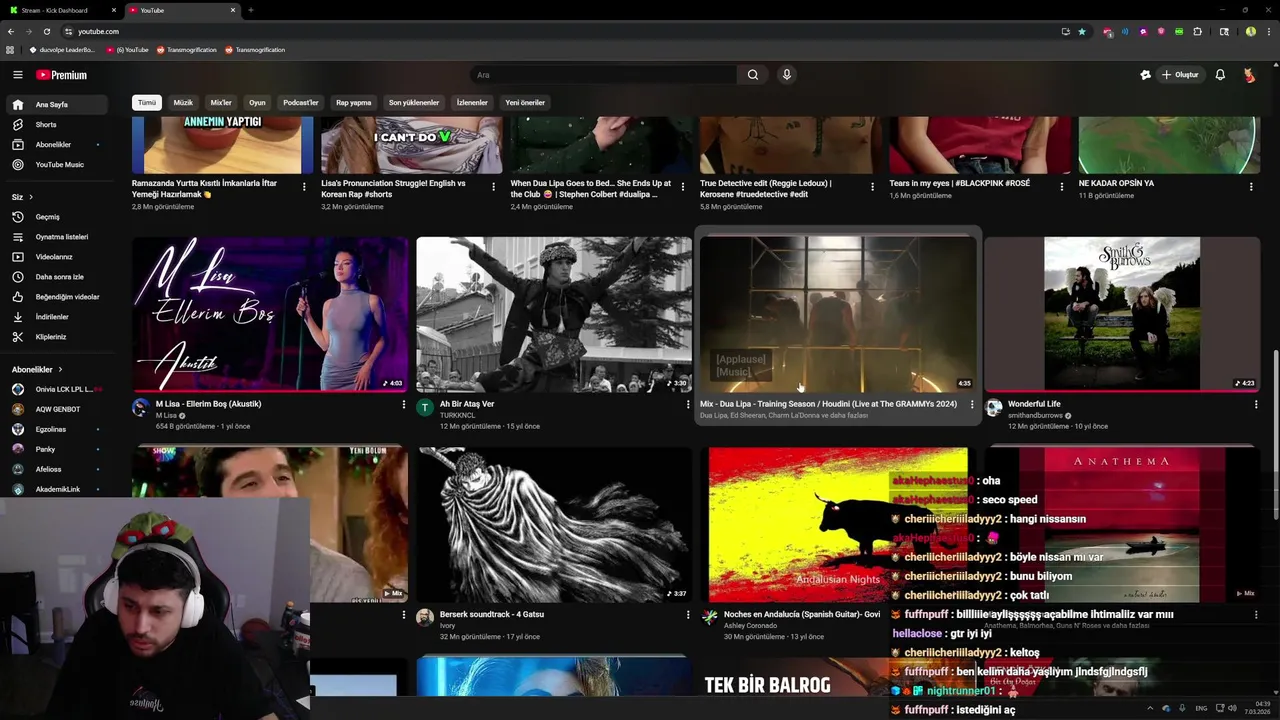Open options for Ramazanda Yurtta short
The image size is (1280, 720).
(304, 186)
